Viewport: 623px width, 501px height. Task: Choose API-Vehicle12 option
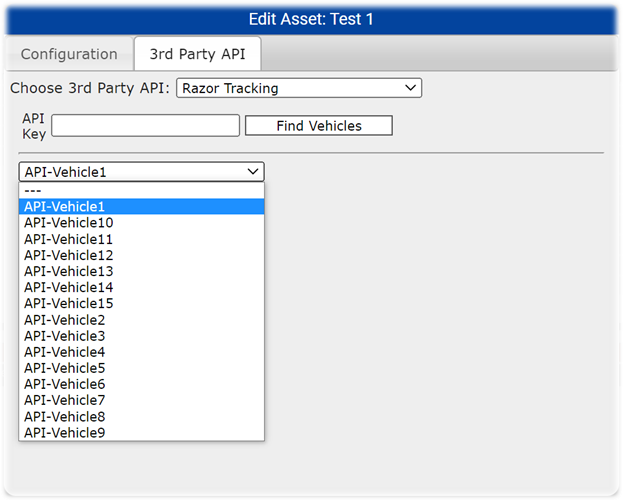(x=141, y=255)
